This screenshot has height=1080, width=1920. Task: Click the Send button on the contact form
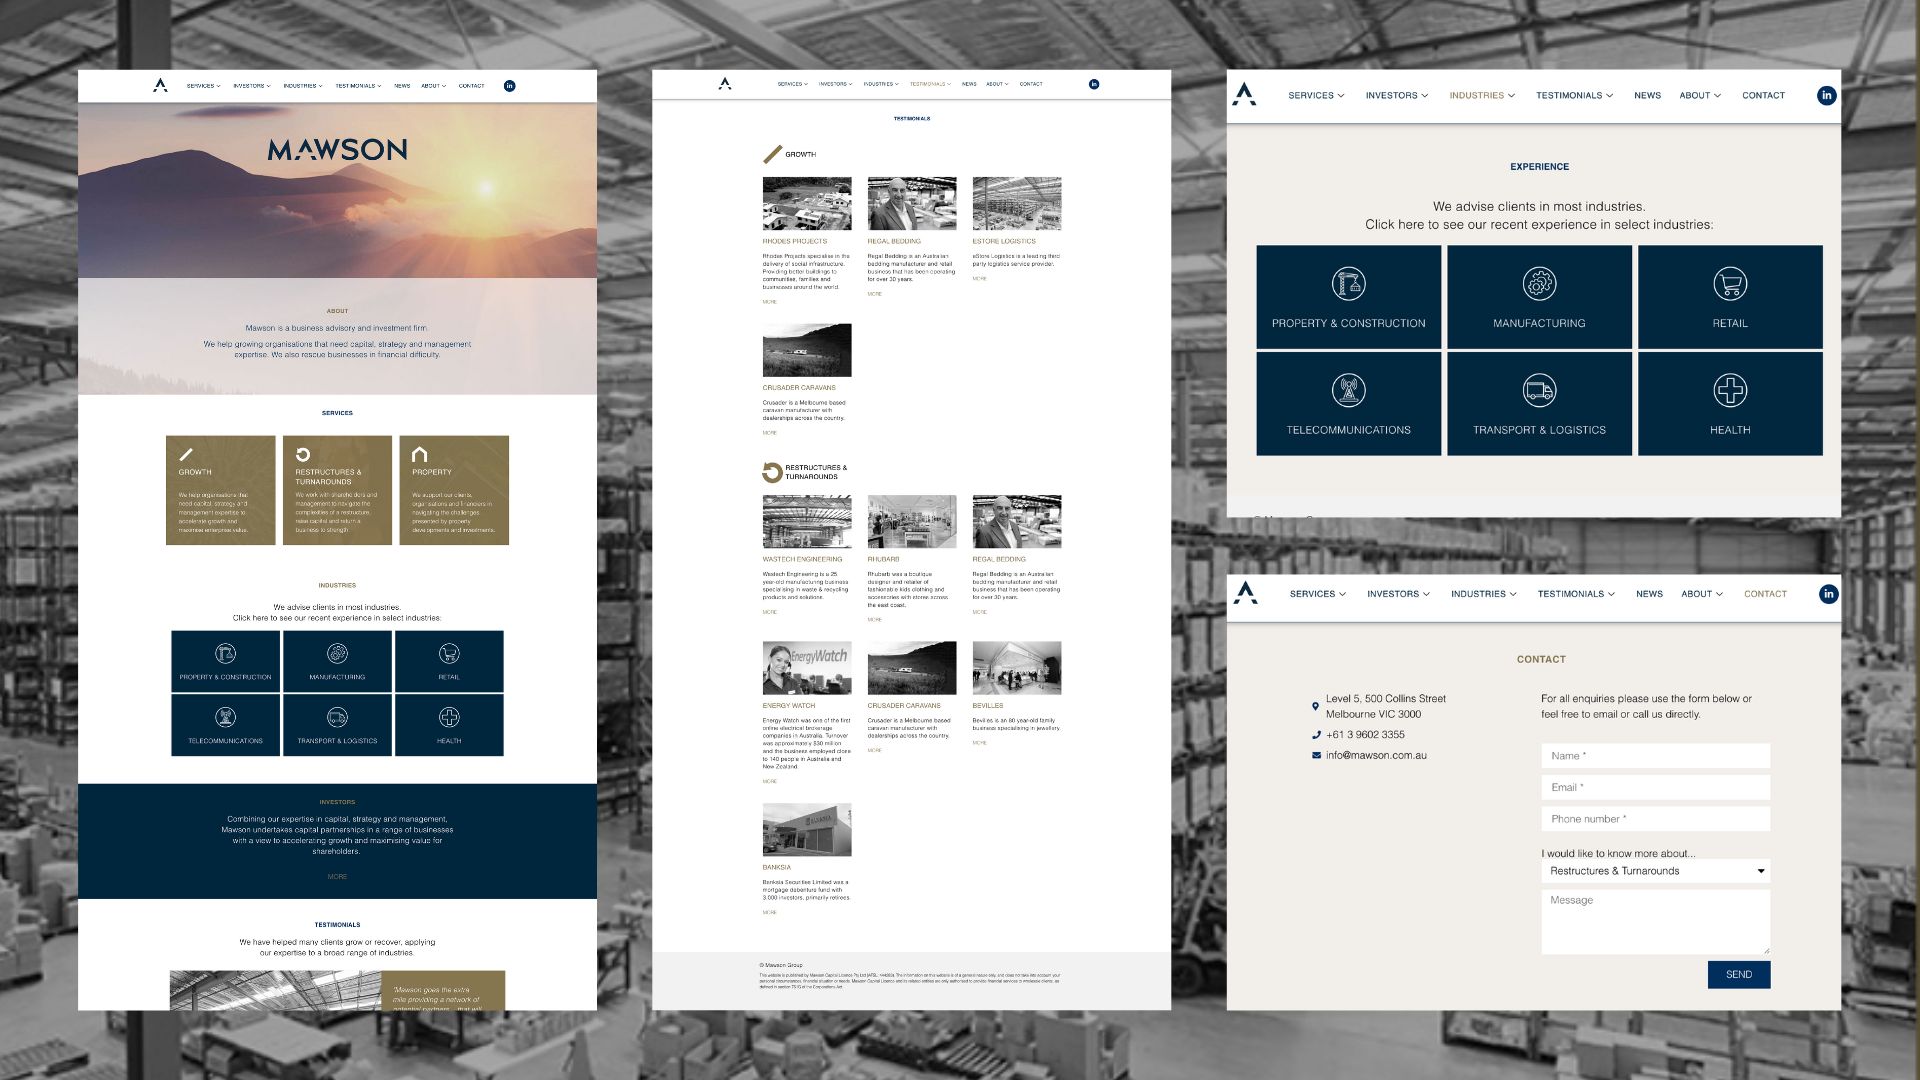tap(1739, 975)
